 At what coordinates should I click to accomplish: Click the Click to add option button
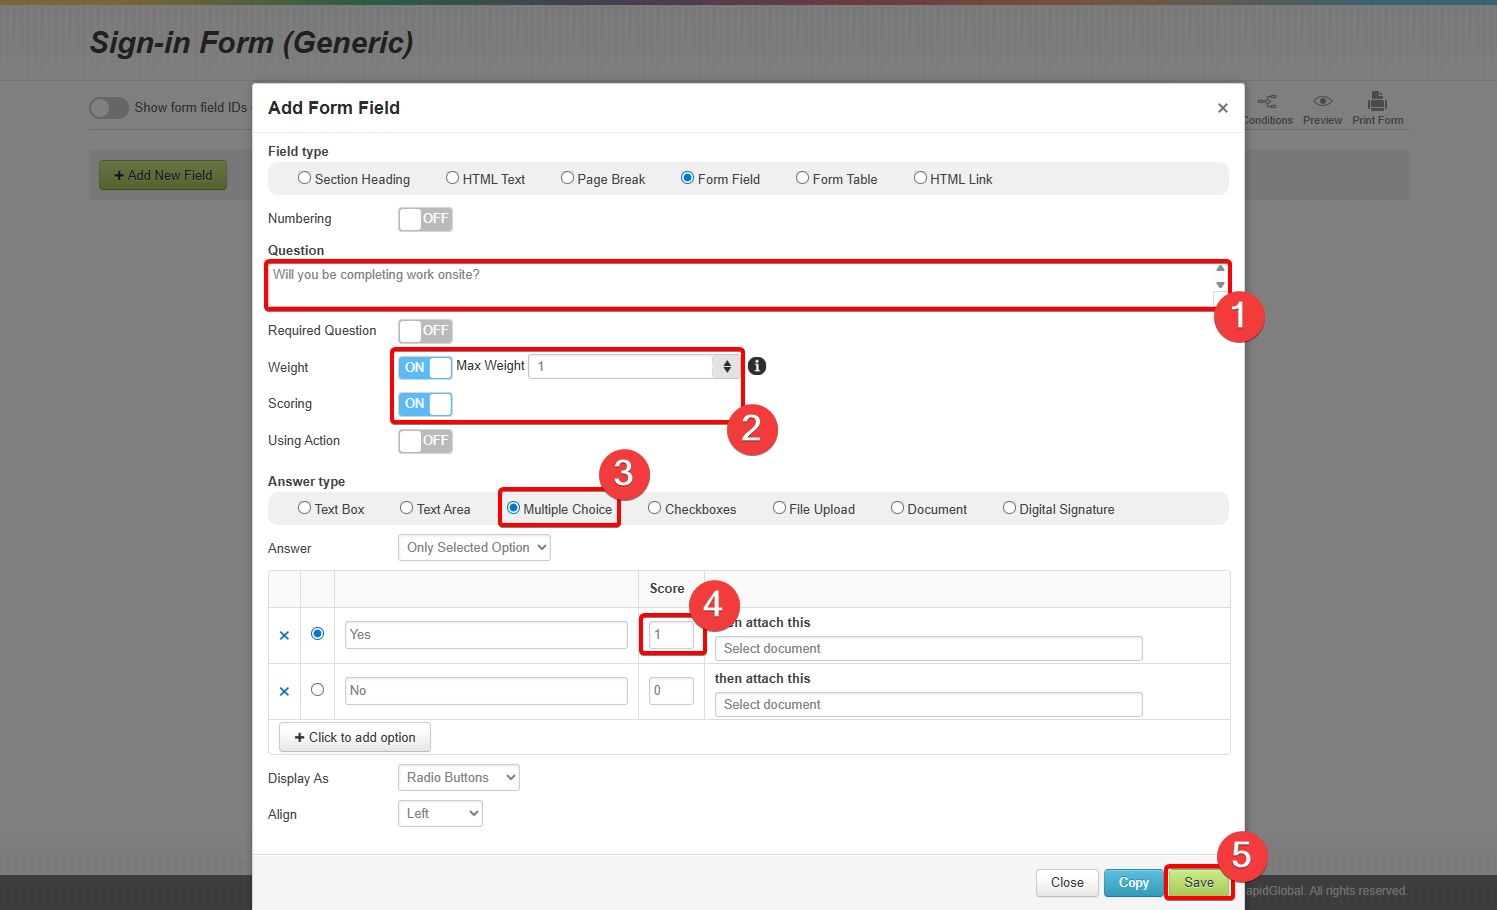click(355, 738)
